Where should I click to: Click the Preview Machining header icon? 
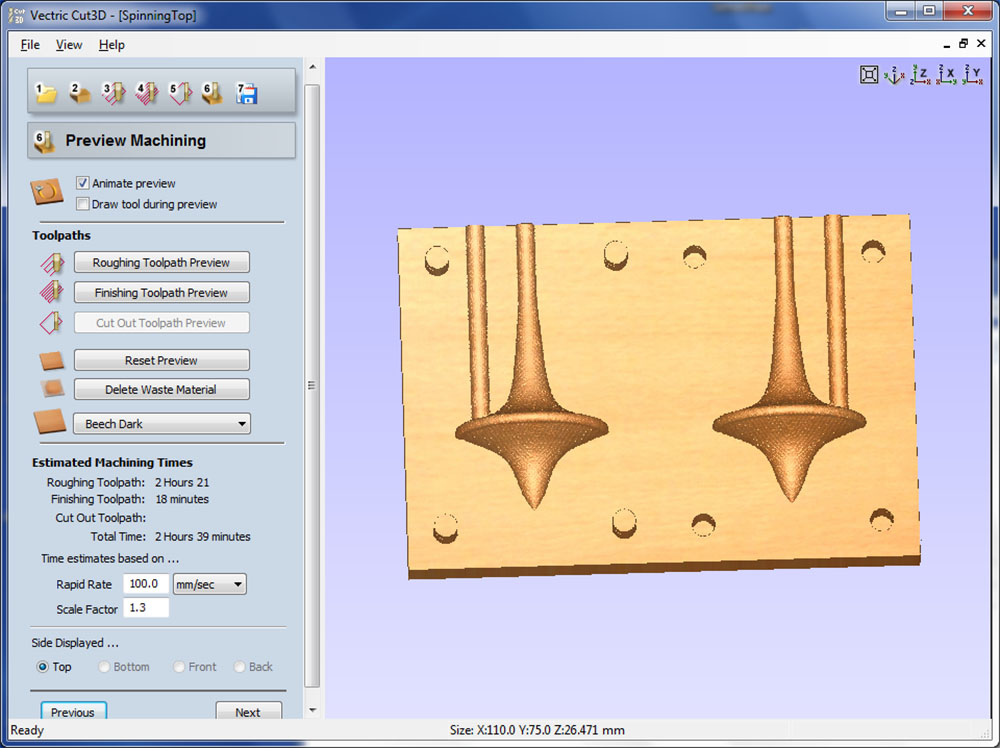(x=45, y=141)
